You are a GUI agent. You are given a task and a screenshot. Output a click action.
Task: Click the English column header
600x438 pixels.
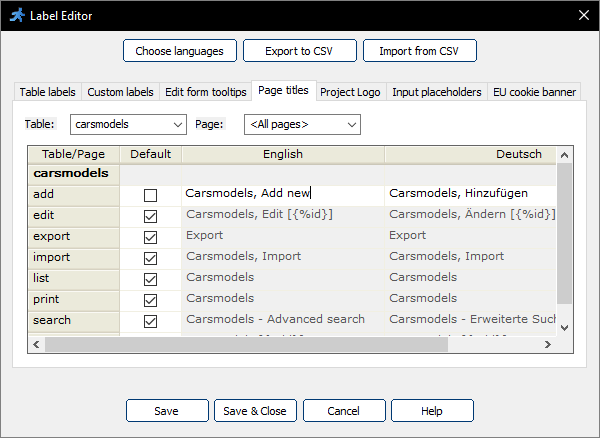[283, 154]
